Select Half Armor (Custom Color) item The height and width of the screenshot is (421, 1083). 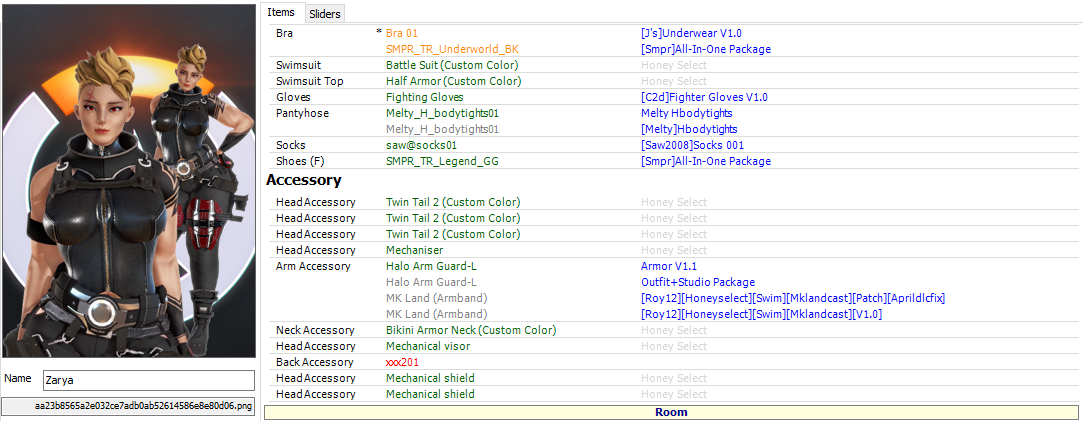[x=453, y=81]
